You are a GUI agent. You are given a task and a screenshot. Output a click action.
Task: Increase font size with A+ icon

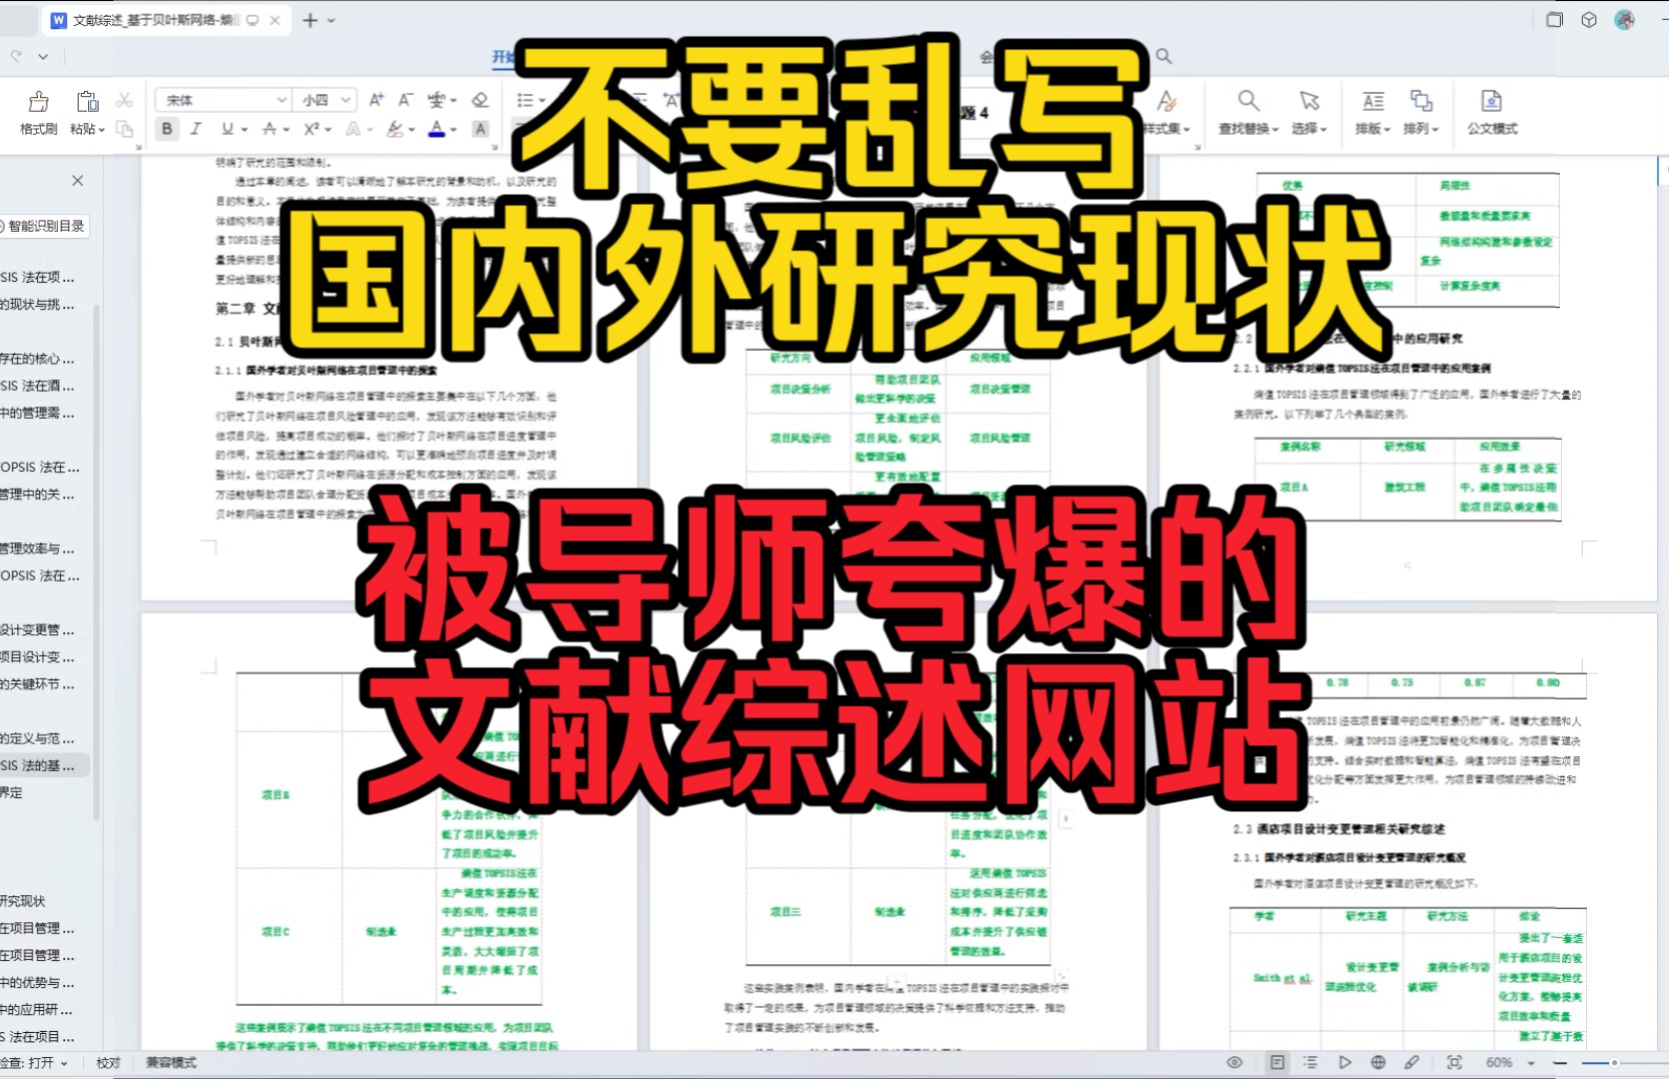376,100
